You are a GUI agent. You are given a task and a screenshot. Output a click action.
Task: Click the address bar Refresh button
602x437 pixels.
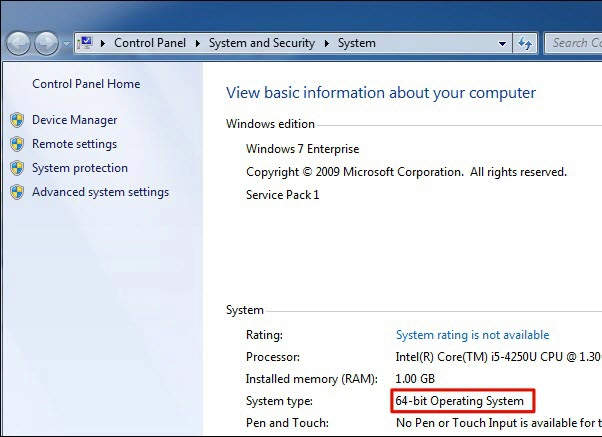(525, 43)
